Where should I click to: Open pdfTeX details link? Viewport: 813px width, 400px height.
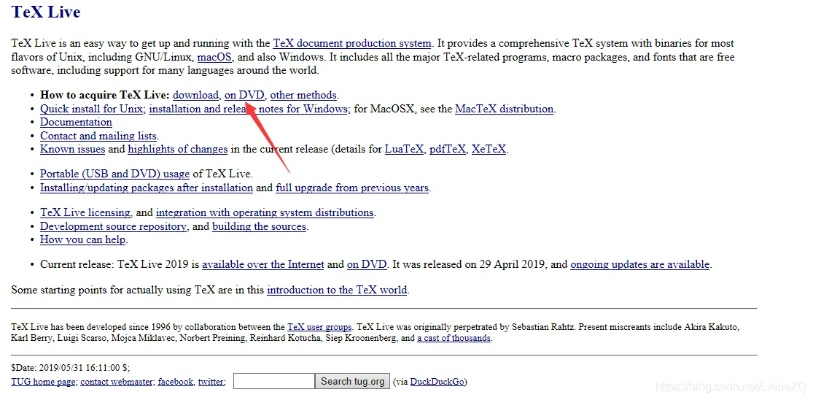pos(447,149)
